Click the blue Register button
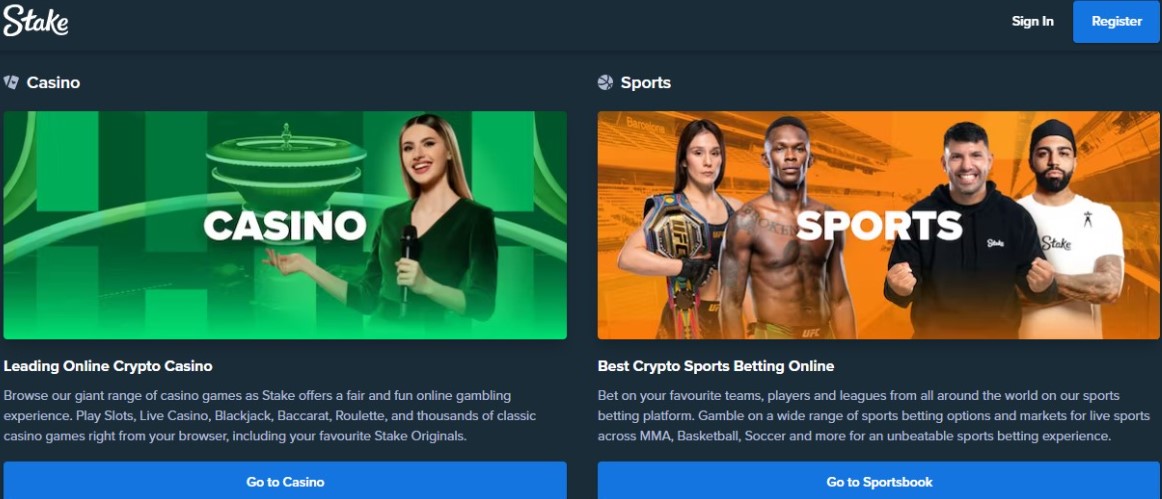 point(1116,22)
